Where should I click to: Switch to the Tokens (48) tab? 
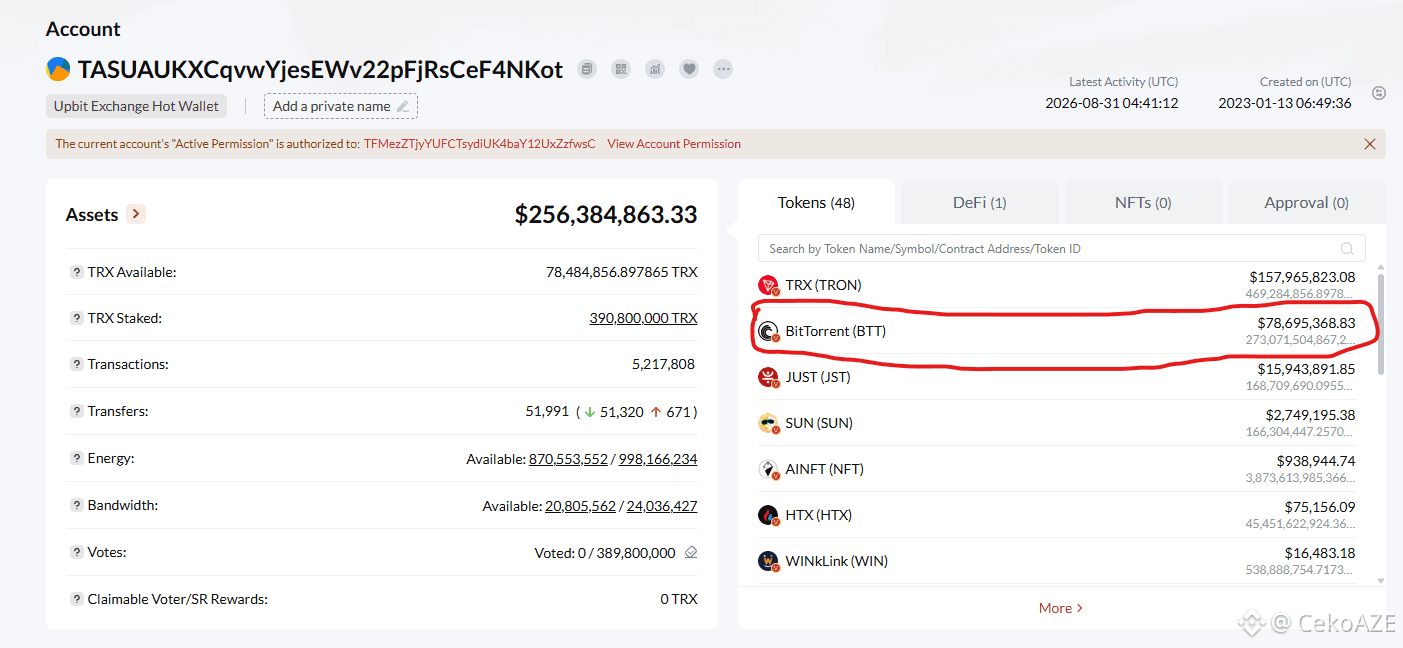coord(816,202)
